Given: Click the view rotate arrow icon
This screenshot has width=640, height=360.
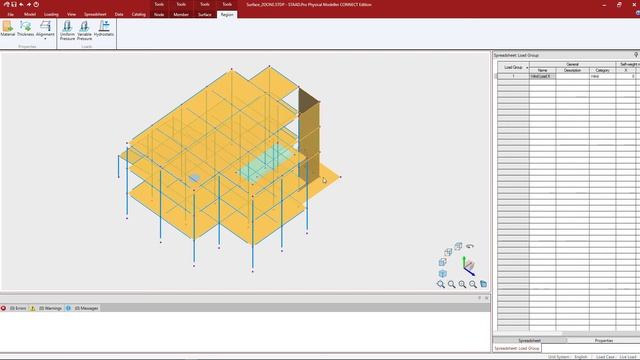Looking at the screenshot, I should tap(470, 246).
